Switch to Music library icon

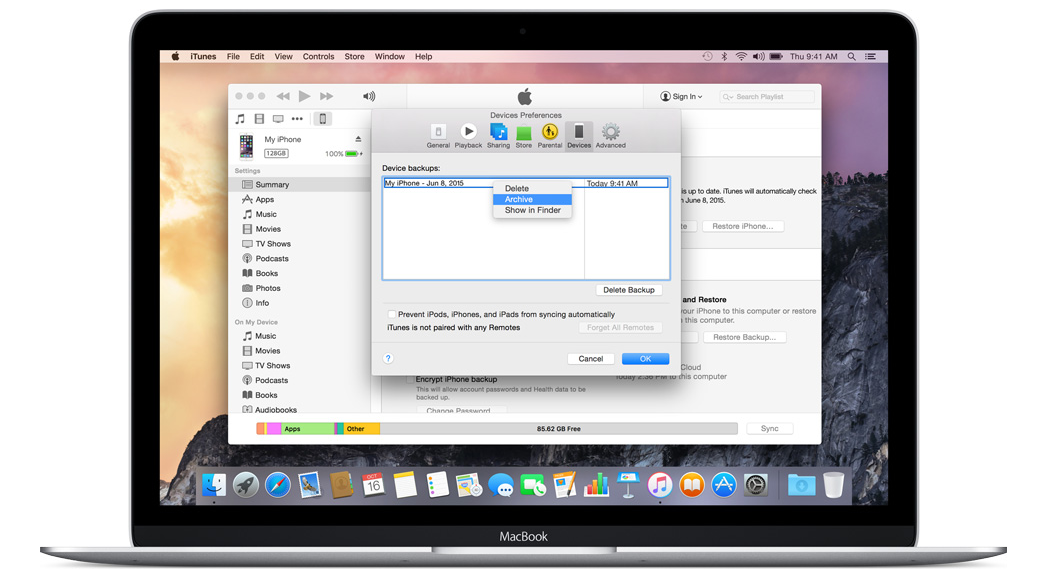[240, 119]
